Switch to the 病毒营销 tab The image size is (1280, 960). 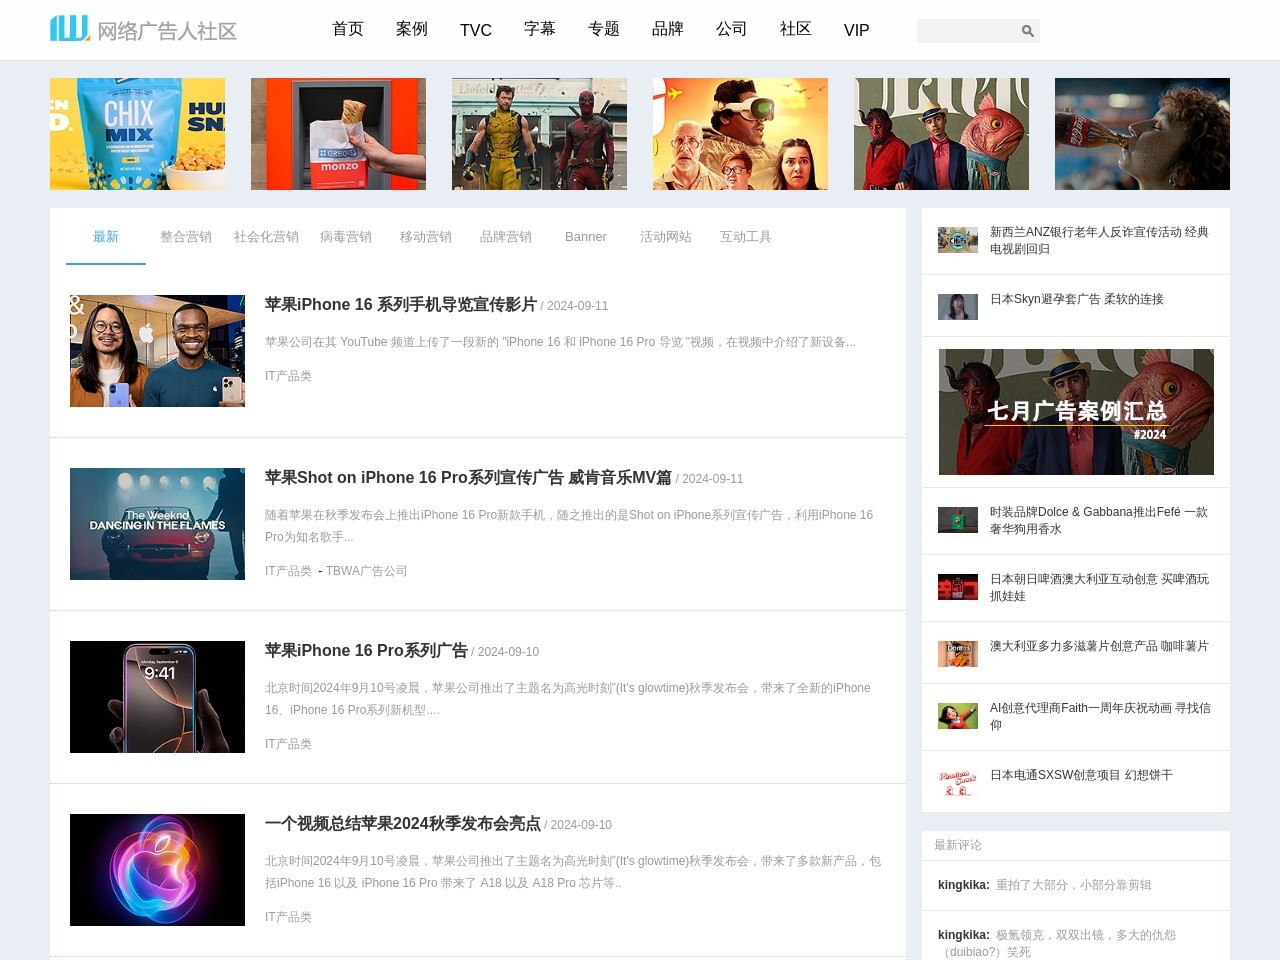click(x=346, y=237)
